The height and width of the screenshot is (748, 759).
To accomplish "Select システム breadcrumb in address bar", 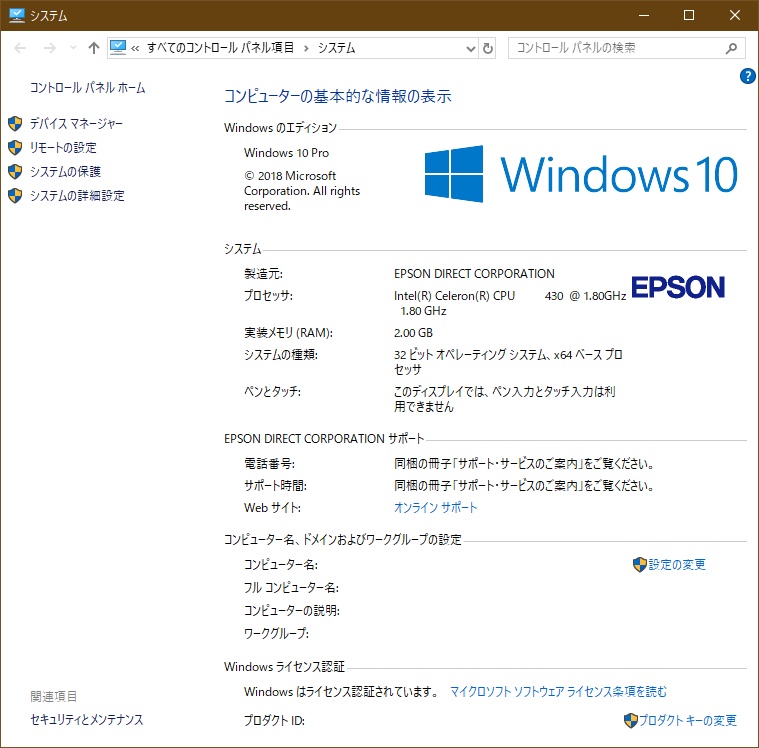I will [336, 47].
